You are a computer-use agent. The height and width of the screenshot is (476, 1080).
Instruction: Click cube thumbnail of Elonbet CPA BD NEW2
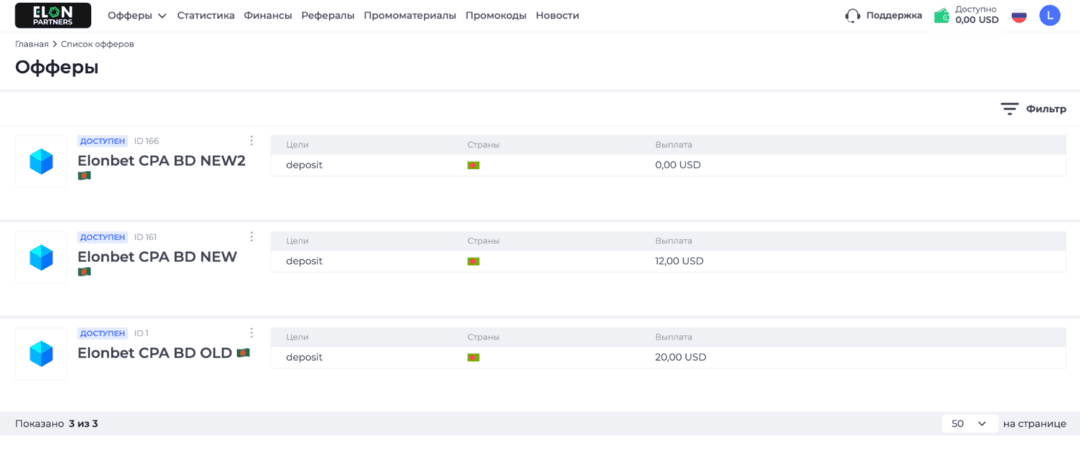pos(41,162)
